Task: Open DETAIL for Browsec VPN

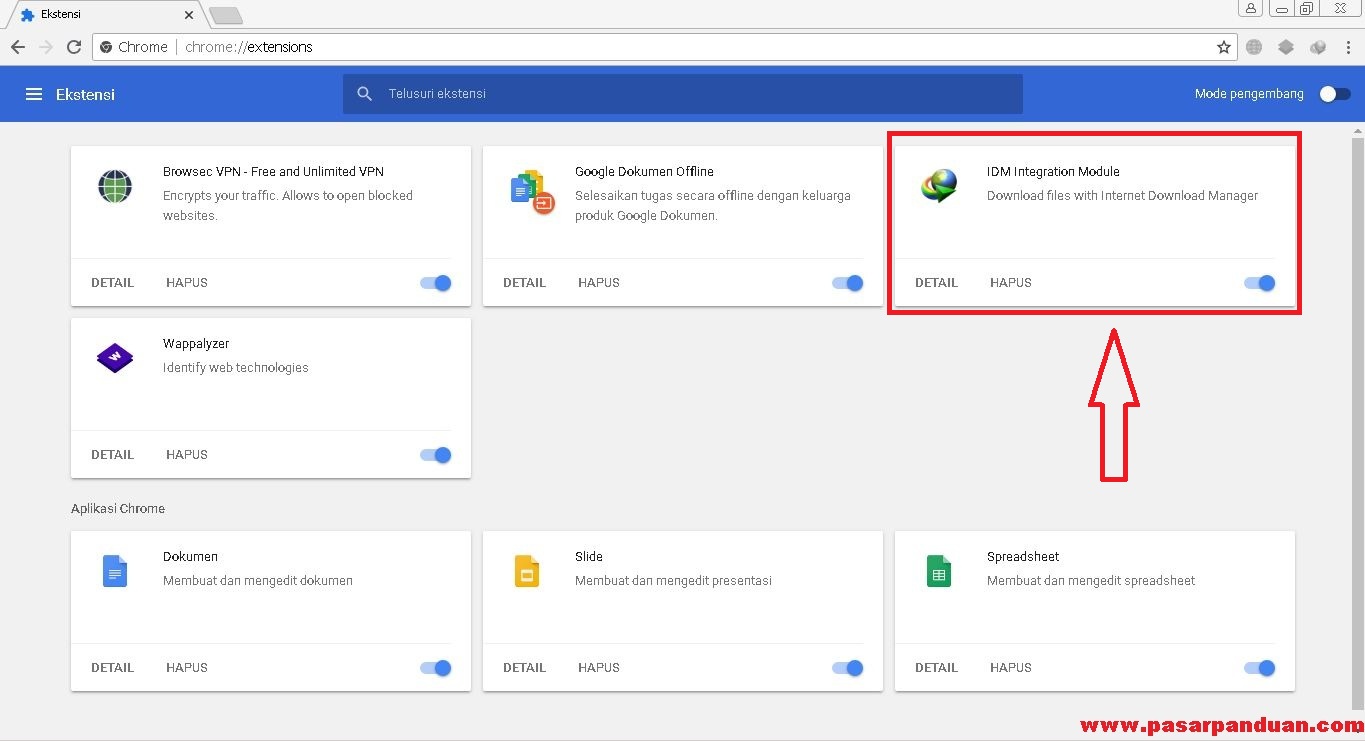Action: click(112, 283)
